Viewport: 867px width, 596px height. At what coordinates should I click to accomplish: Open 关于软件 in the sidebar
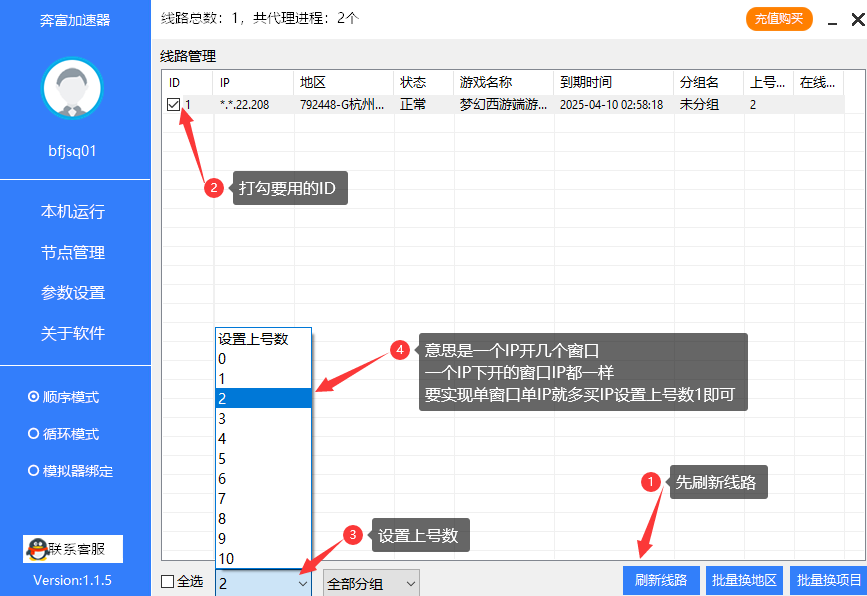coord(73,333)
